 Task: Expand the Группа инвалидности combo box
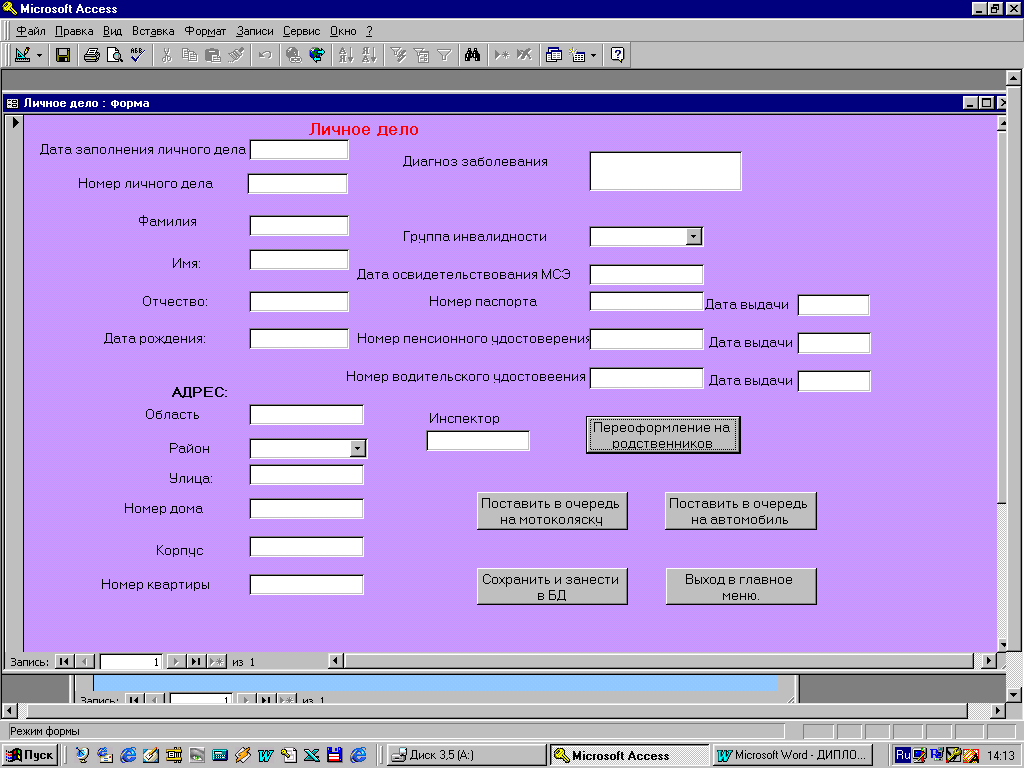point(694,236)
